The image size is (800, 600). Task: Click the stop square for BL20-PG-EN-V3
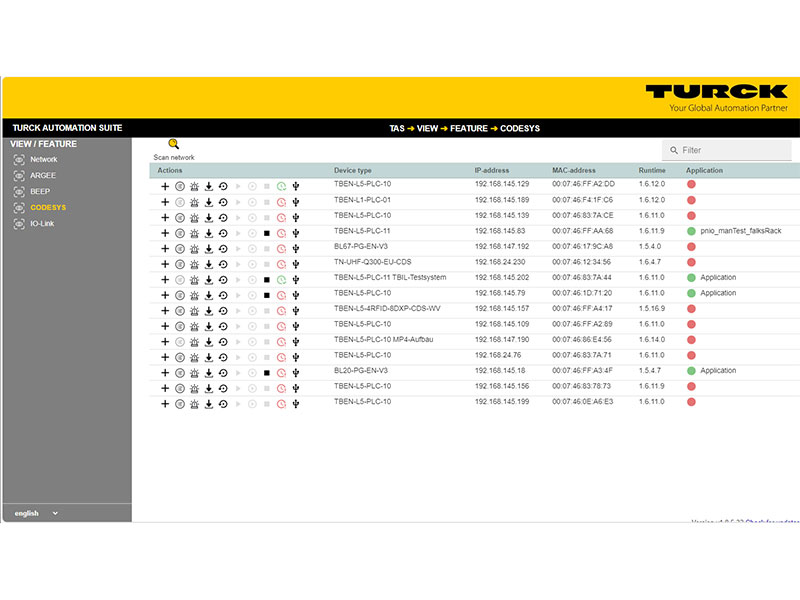pos(267,373)
